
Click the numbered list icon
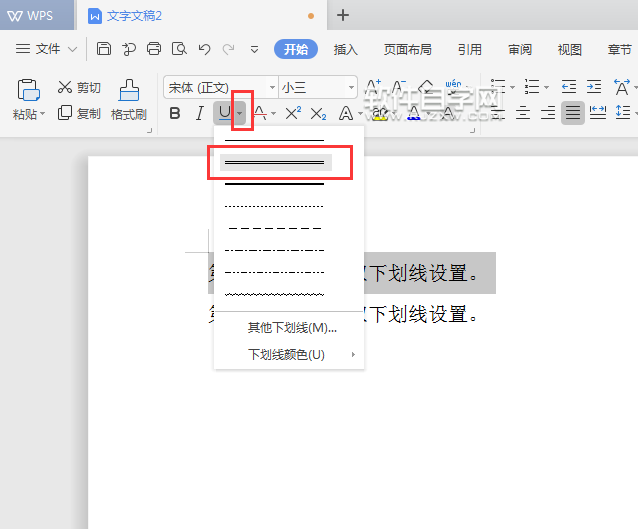tap(532, 86)
